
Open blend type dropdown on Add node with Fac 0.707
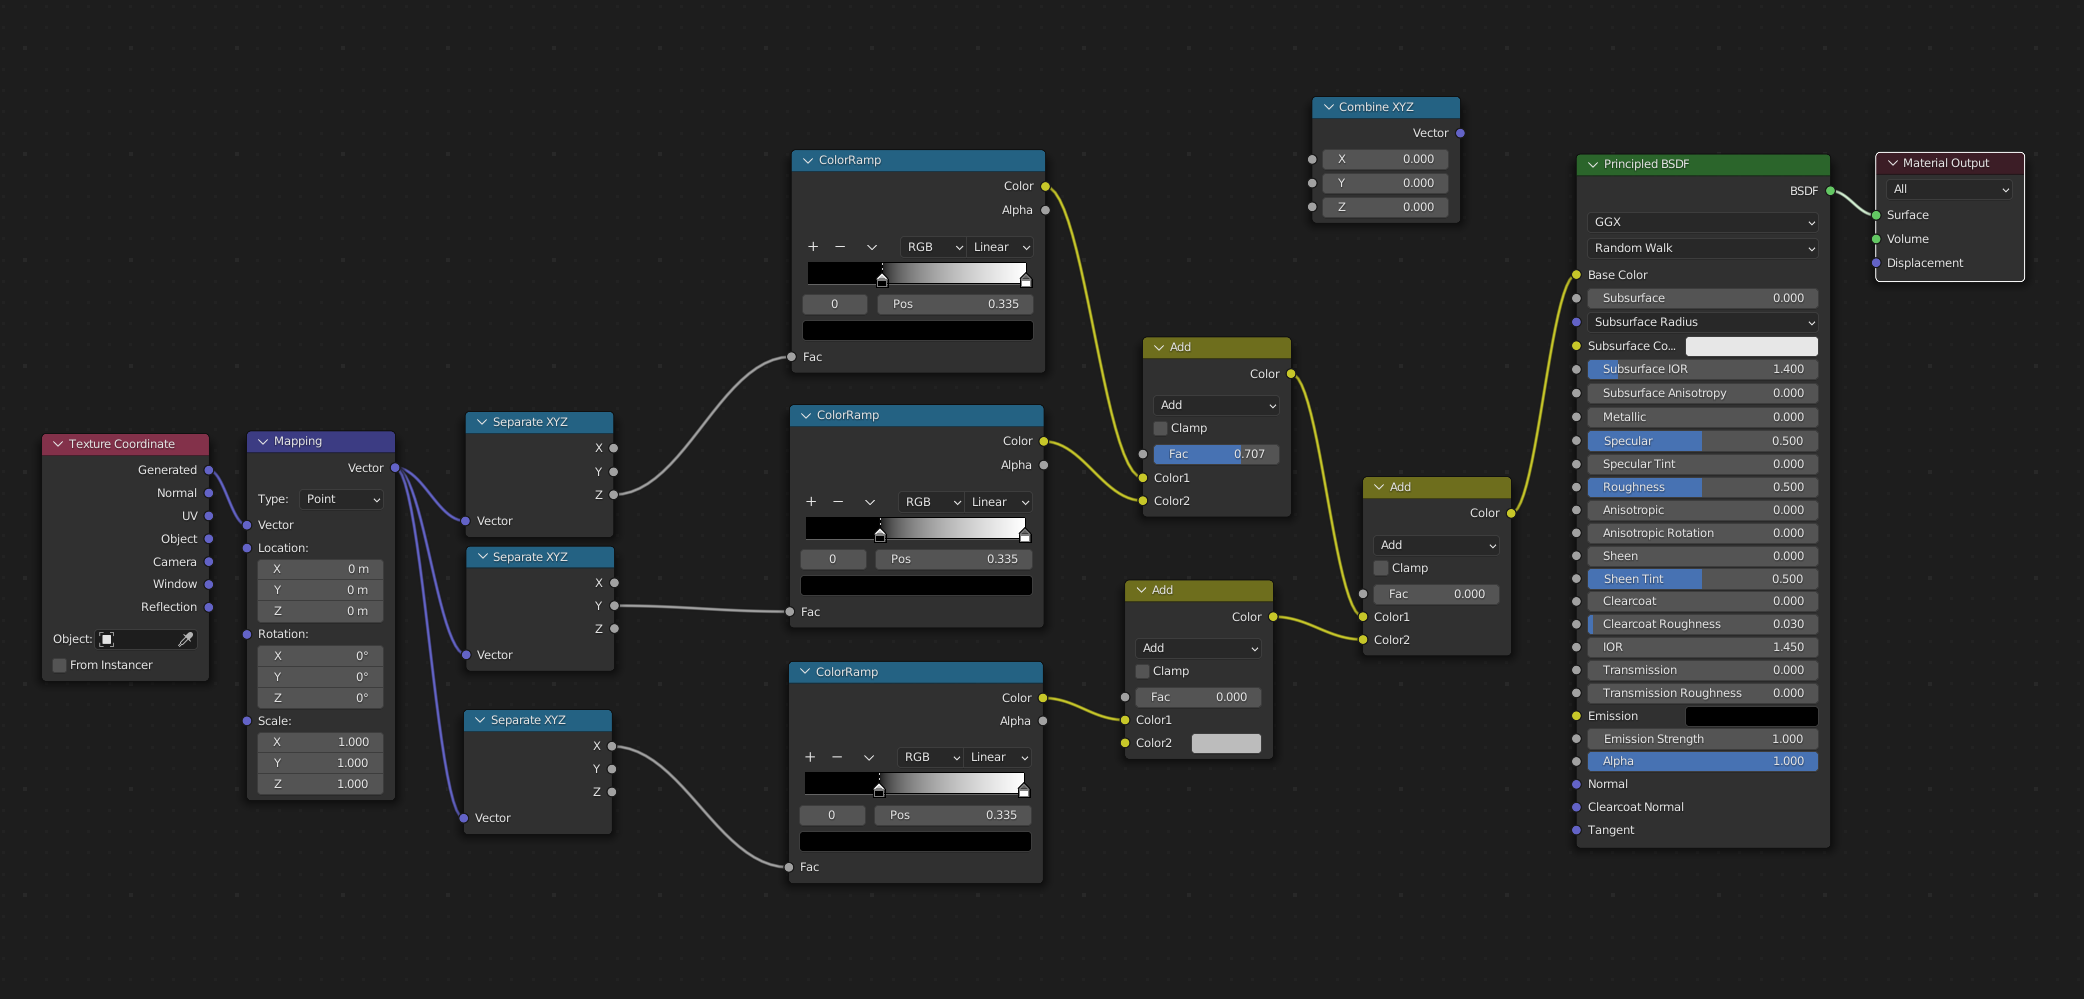[1216, 405]
